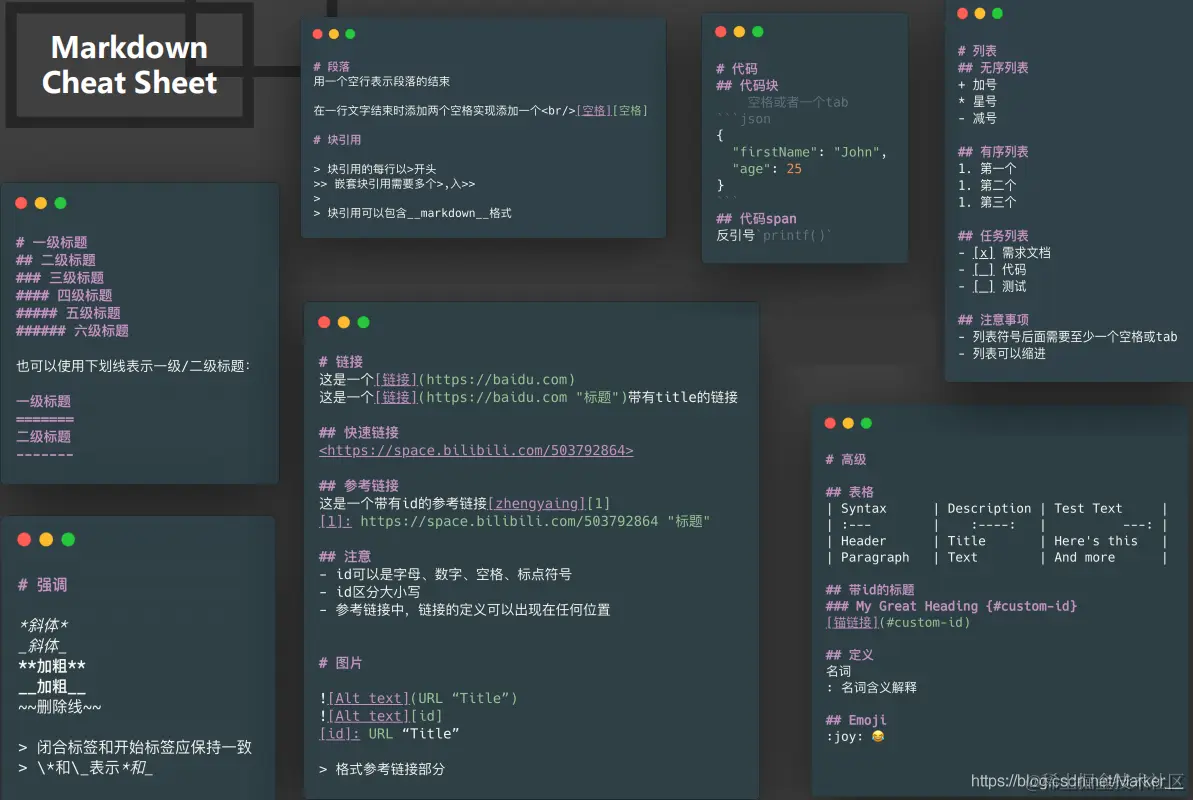Screen dimensions: 1193x800
Task: Click the 'Description' table header cell
Action: click(x=989, y=508)
